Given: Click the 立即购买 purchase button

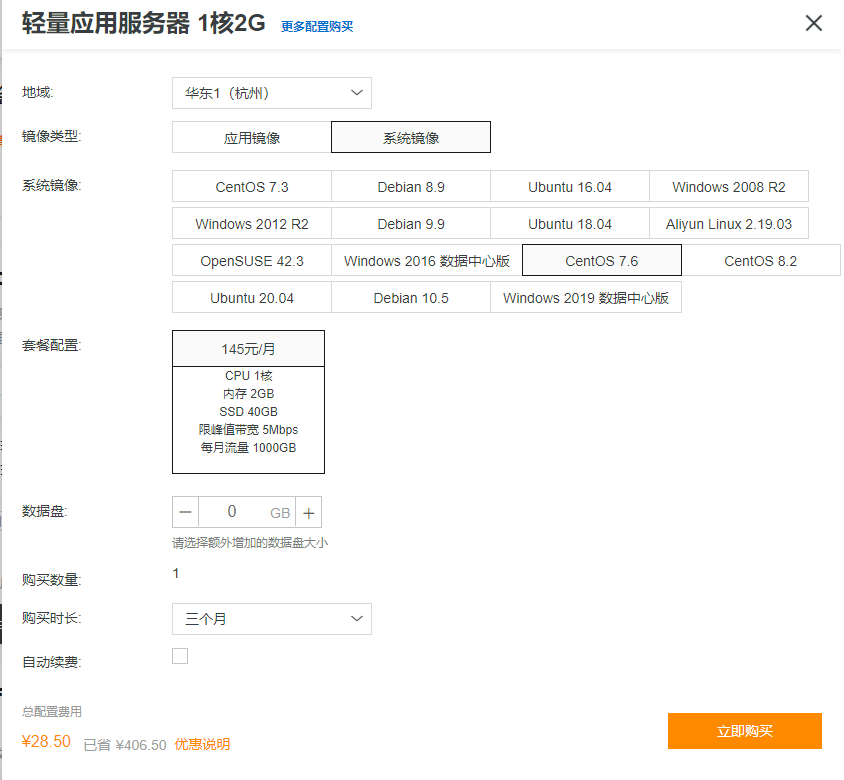Looking at the screenshot, I should pyautogui.click(x=744, y=731).
